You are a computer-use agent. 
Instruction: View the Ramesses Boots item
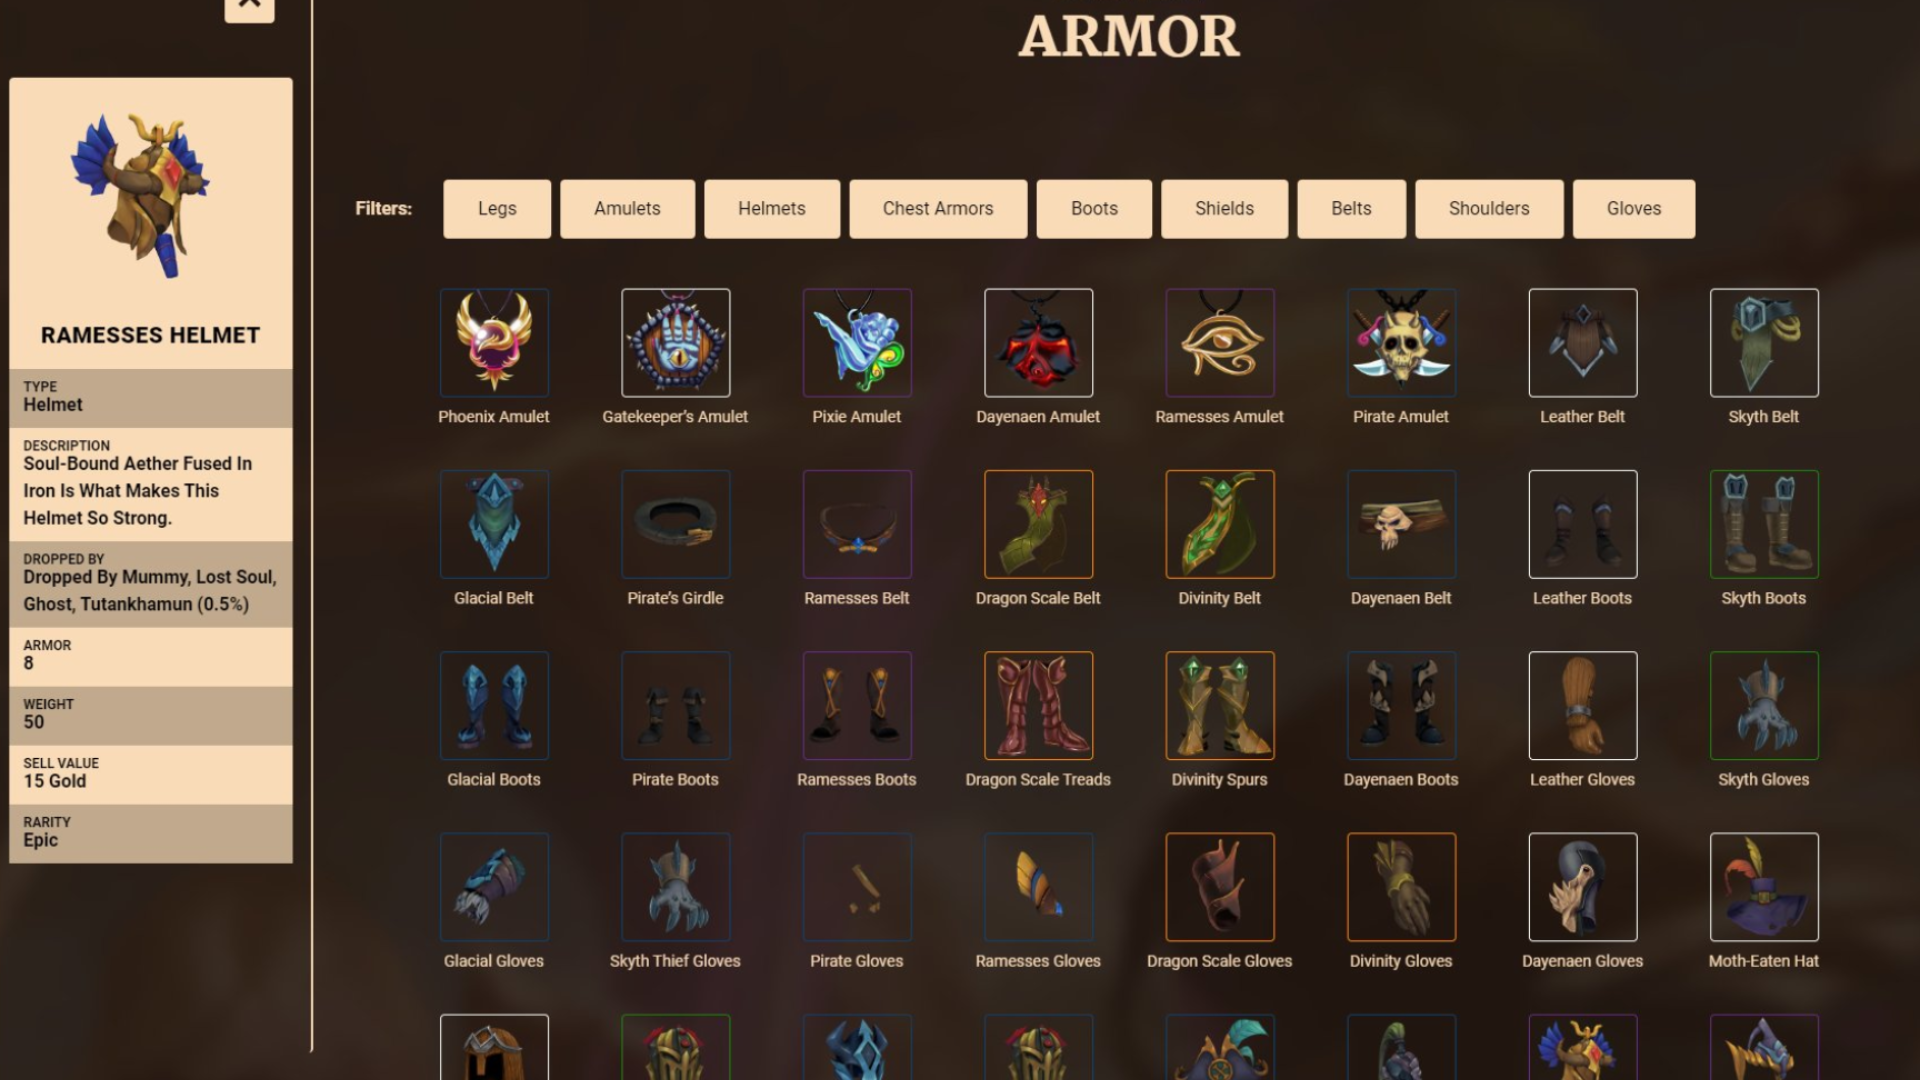pos(857,706)
